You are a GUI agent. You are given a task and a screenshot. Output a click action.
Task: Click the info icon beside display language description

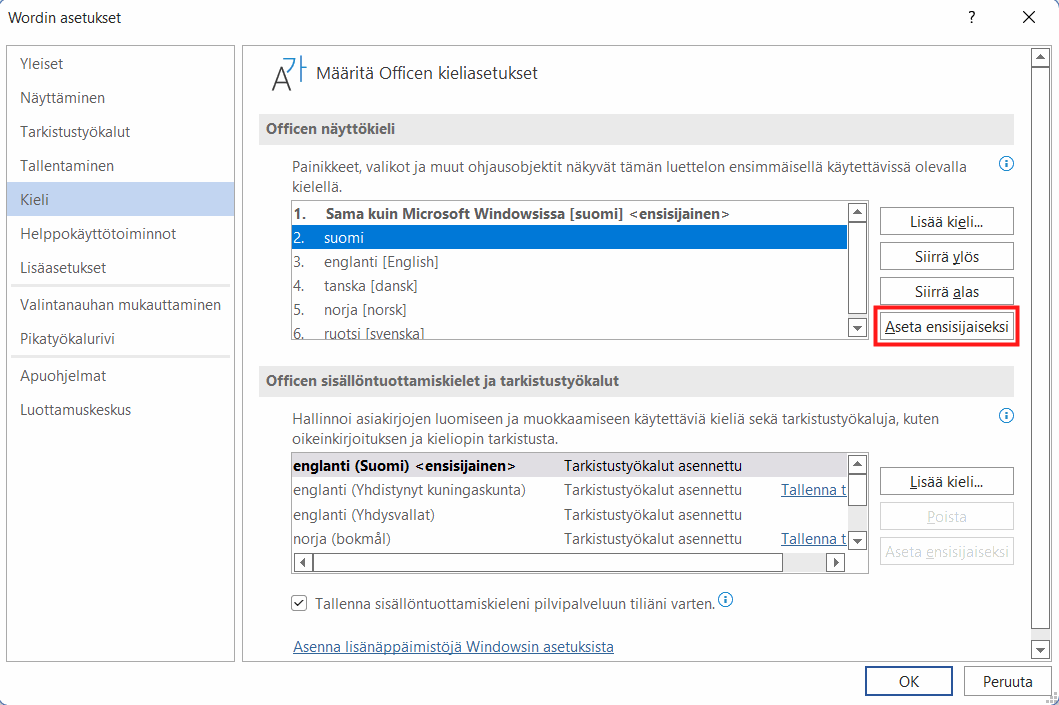[1006, 164]
